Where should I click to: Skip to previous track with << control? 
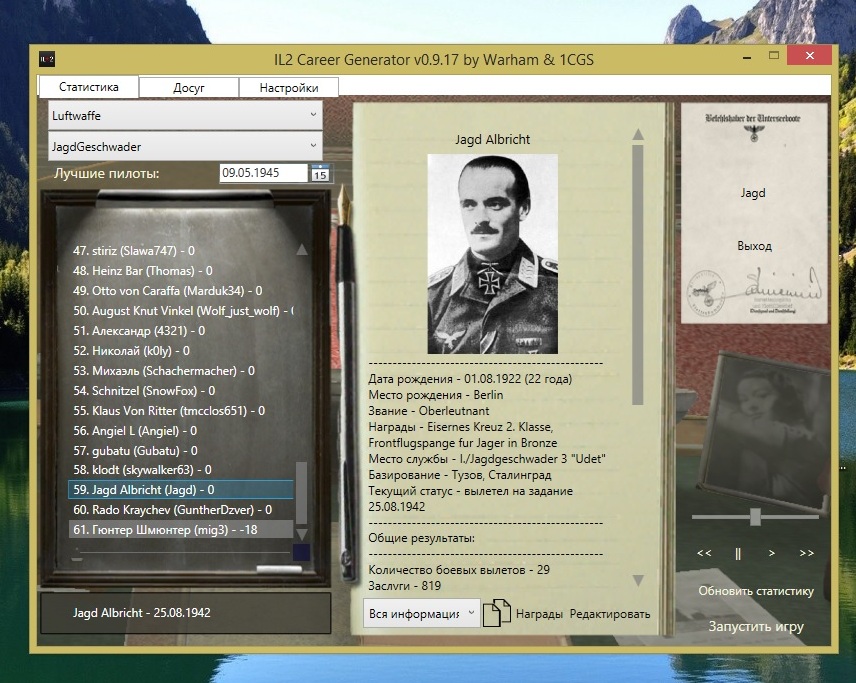click(x=704, y=553)
